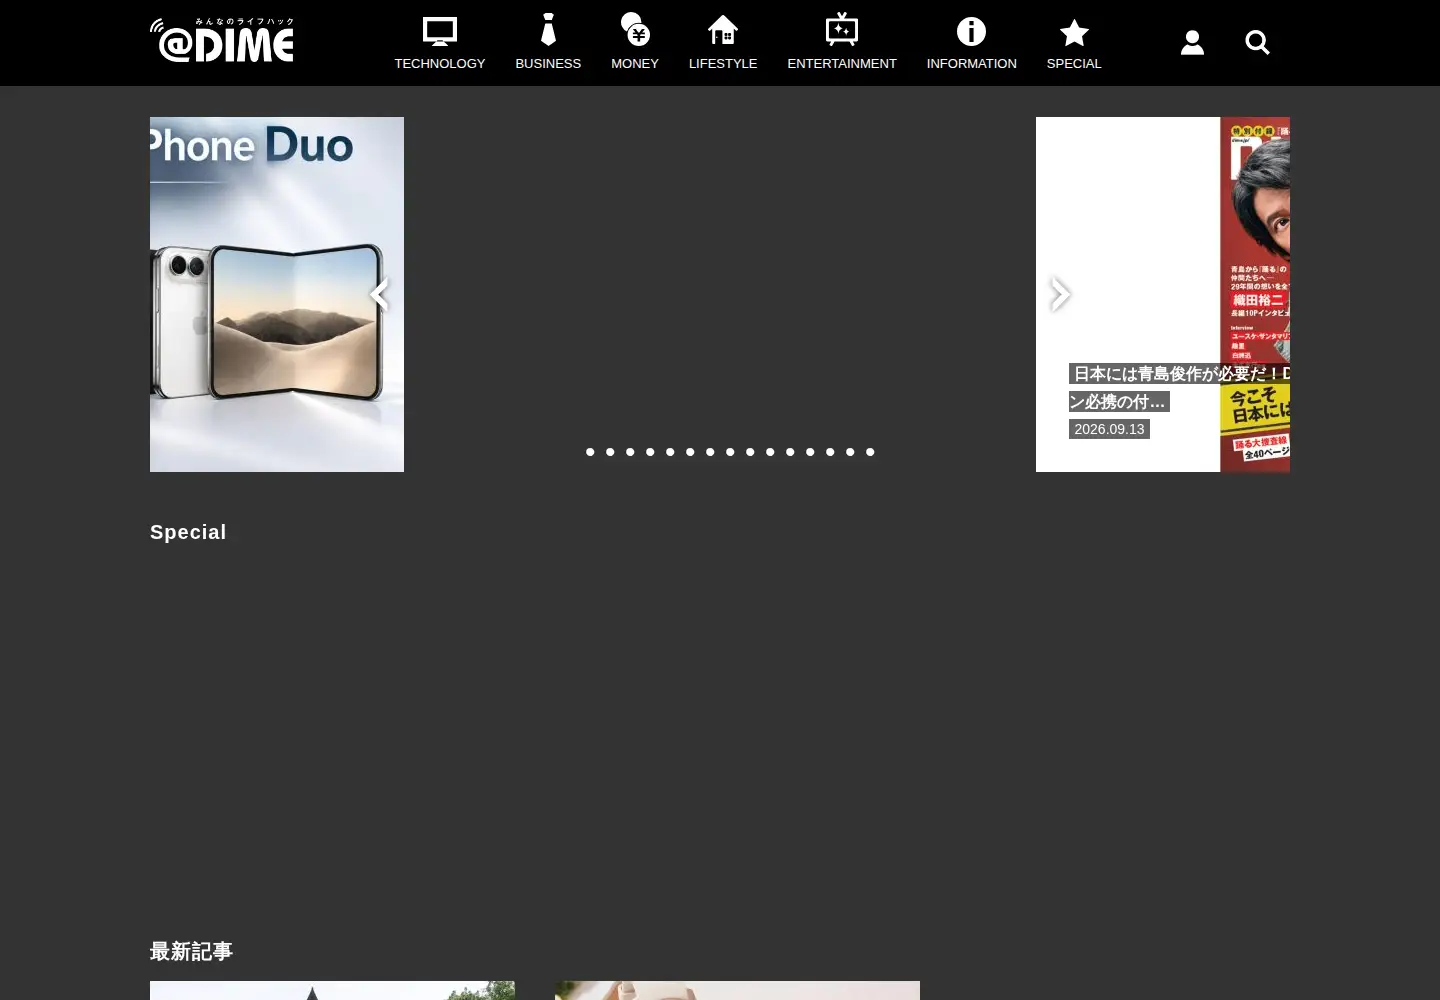
Task: Select the last carousel pagination dot
Action: click(x=870, y=452)
